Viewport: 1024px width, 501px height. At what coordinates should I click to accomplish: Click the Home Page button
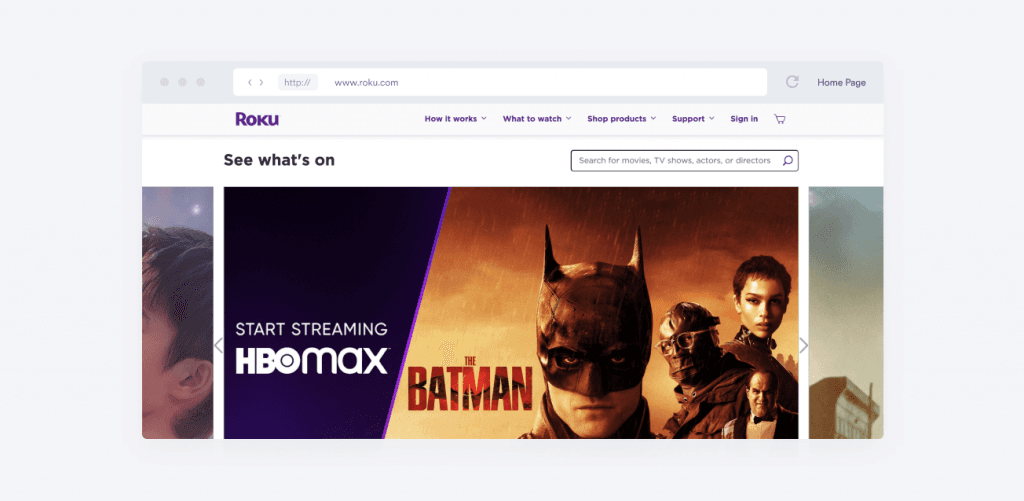click(x=841, y=82)
